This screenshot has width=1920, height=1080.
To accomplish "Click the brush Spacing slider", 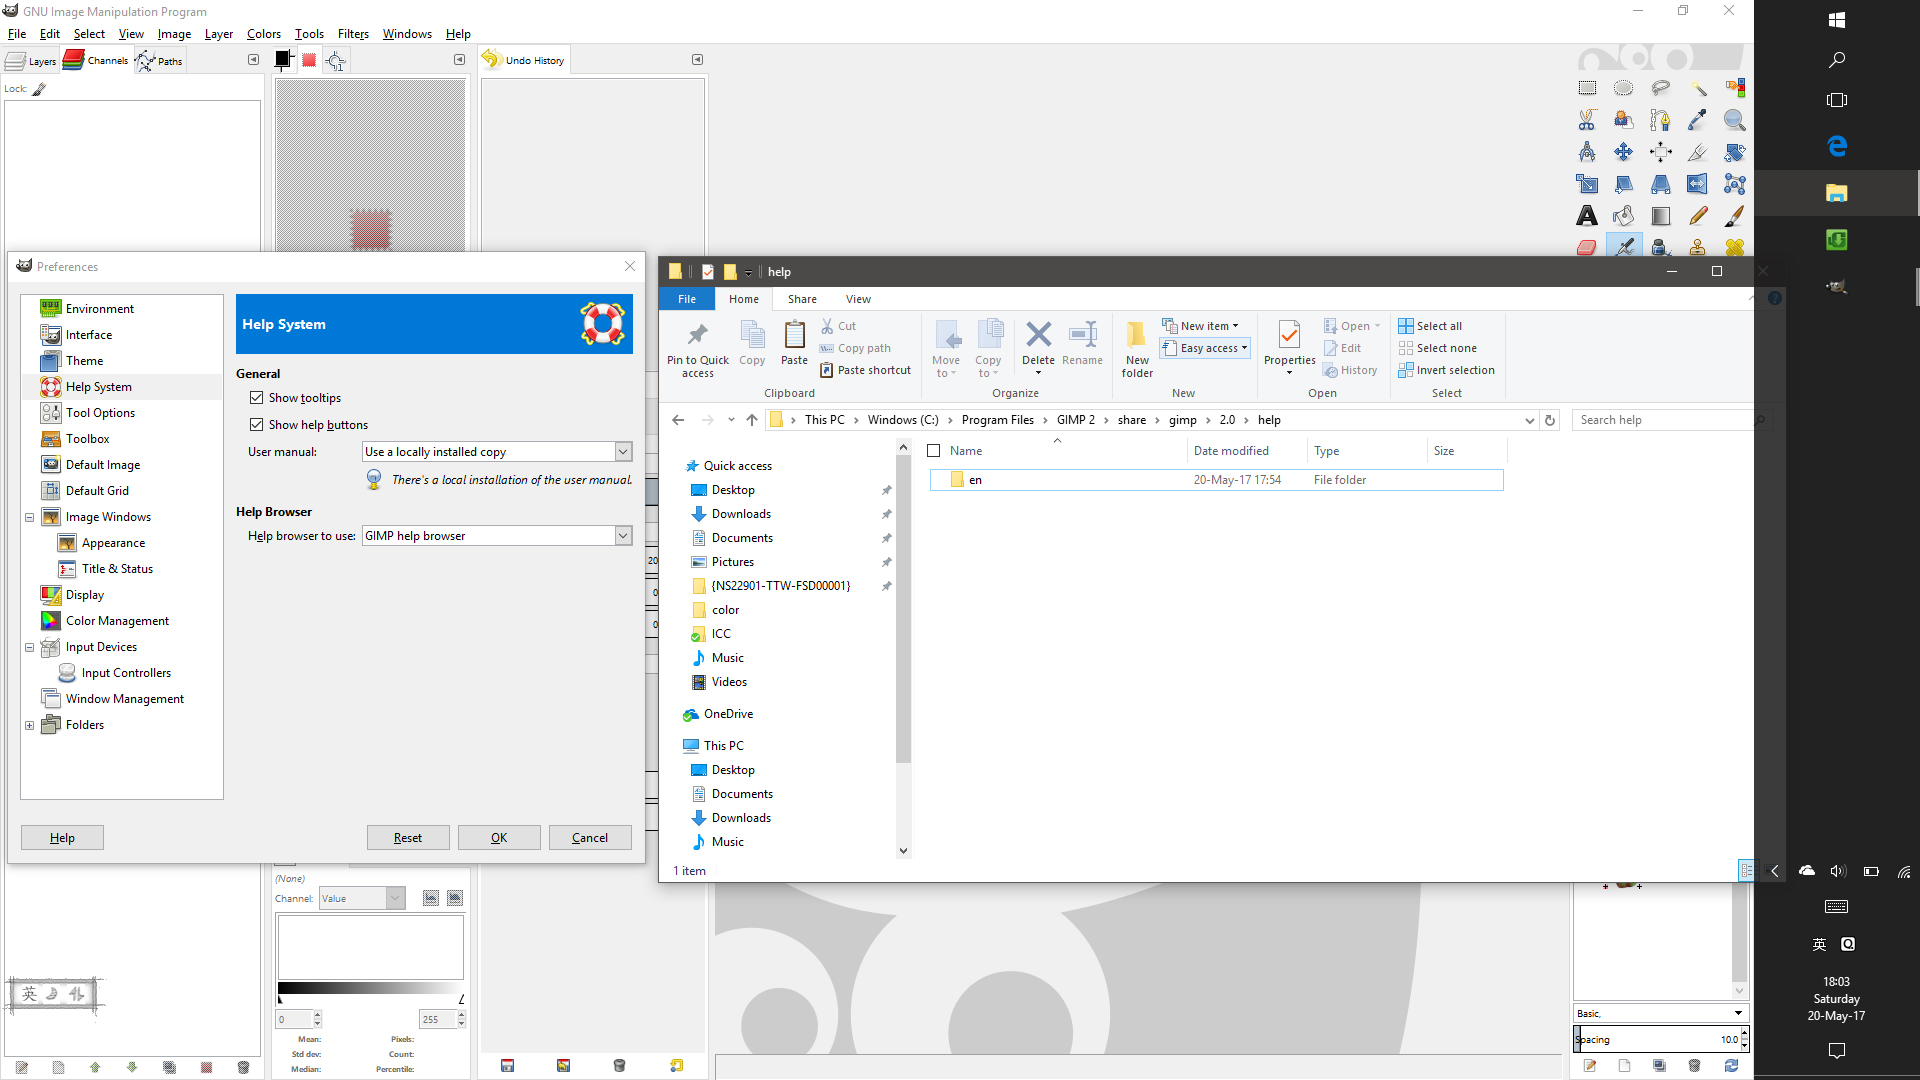I will [x=1656, y=1040].
